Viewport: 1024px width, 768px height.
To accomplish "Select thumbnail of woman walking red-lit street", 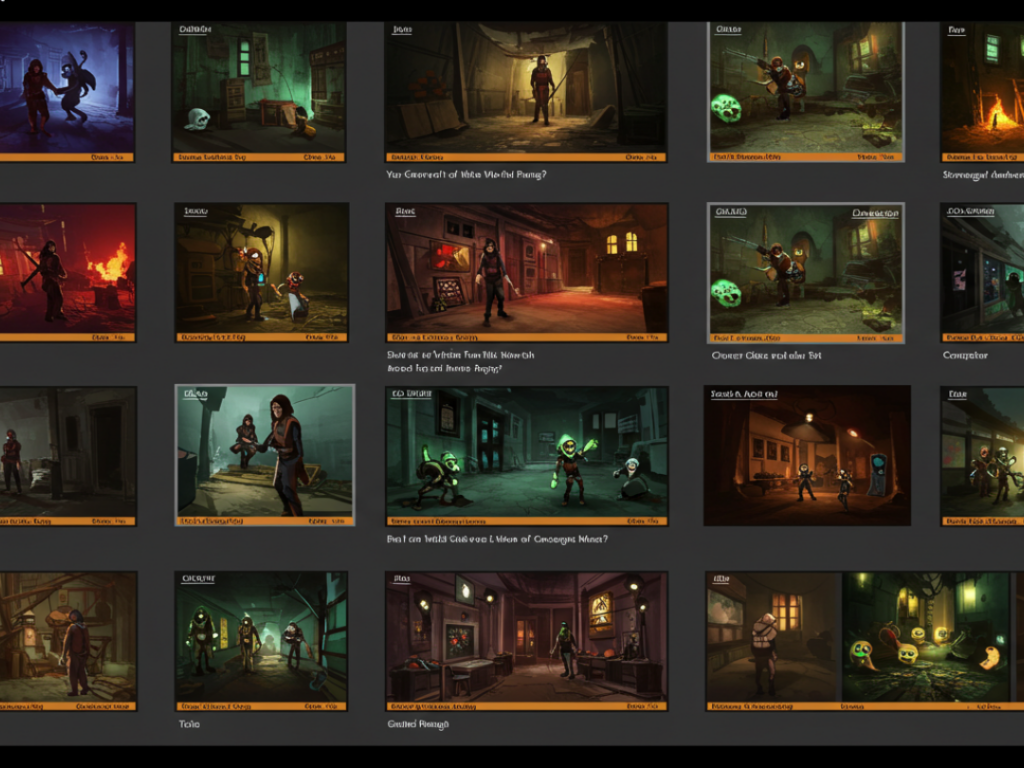I will click(526, 272).
